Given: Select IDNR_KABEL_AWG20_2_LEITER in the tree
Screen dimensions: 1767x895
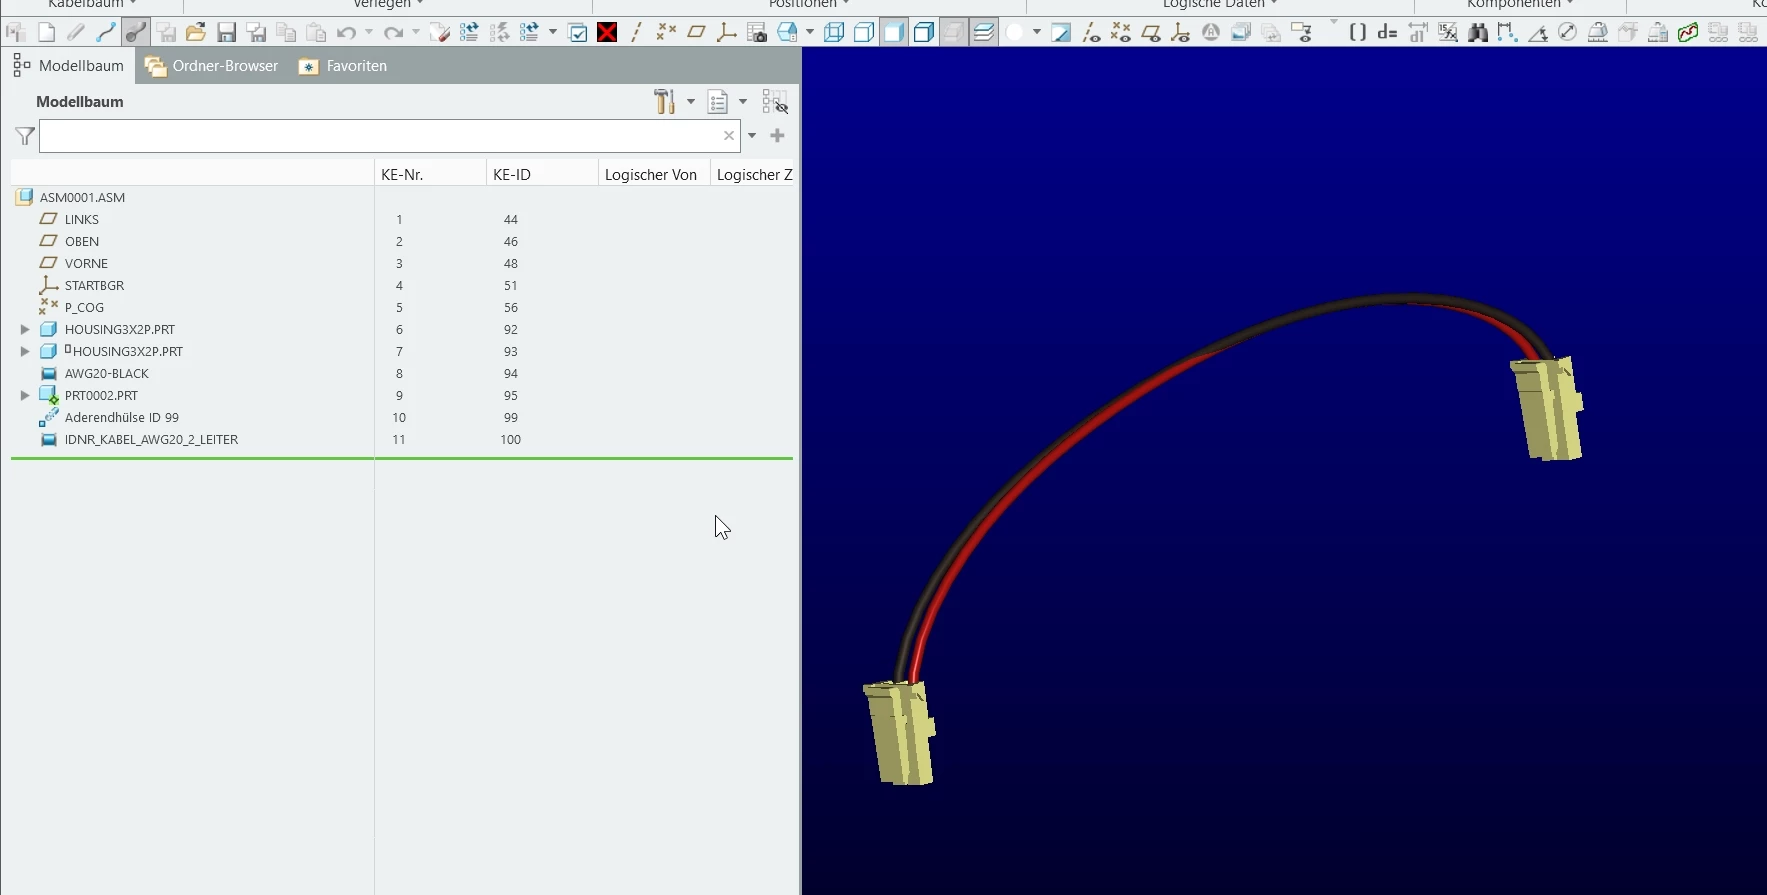Looking at the screenshot, I should click(x=151, y=439).
